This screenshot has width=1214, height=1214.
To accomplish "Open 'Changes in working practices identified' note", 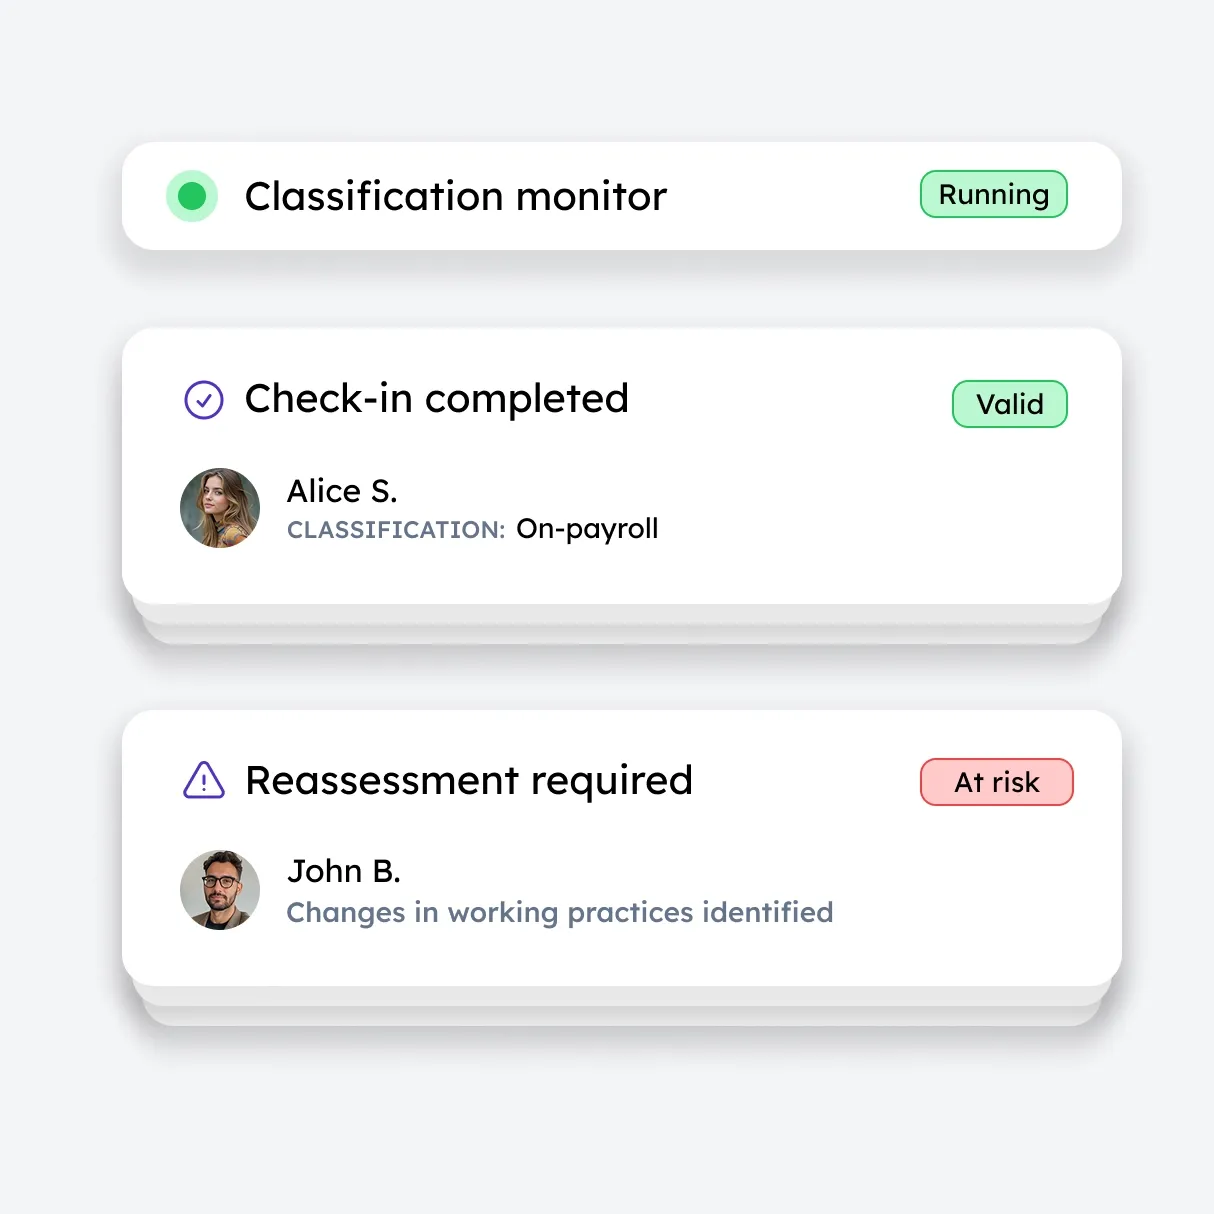I will pyautogui.click(x=560, y=913).
